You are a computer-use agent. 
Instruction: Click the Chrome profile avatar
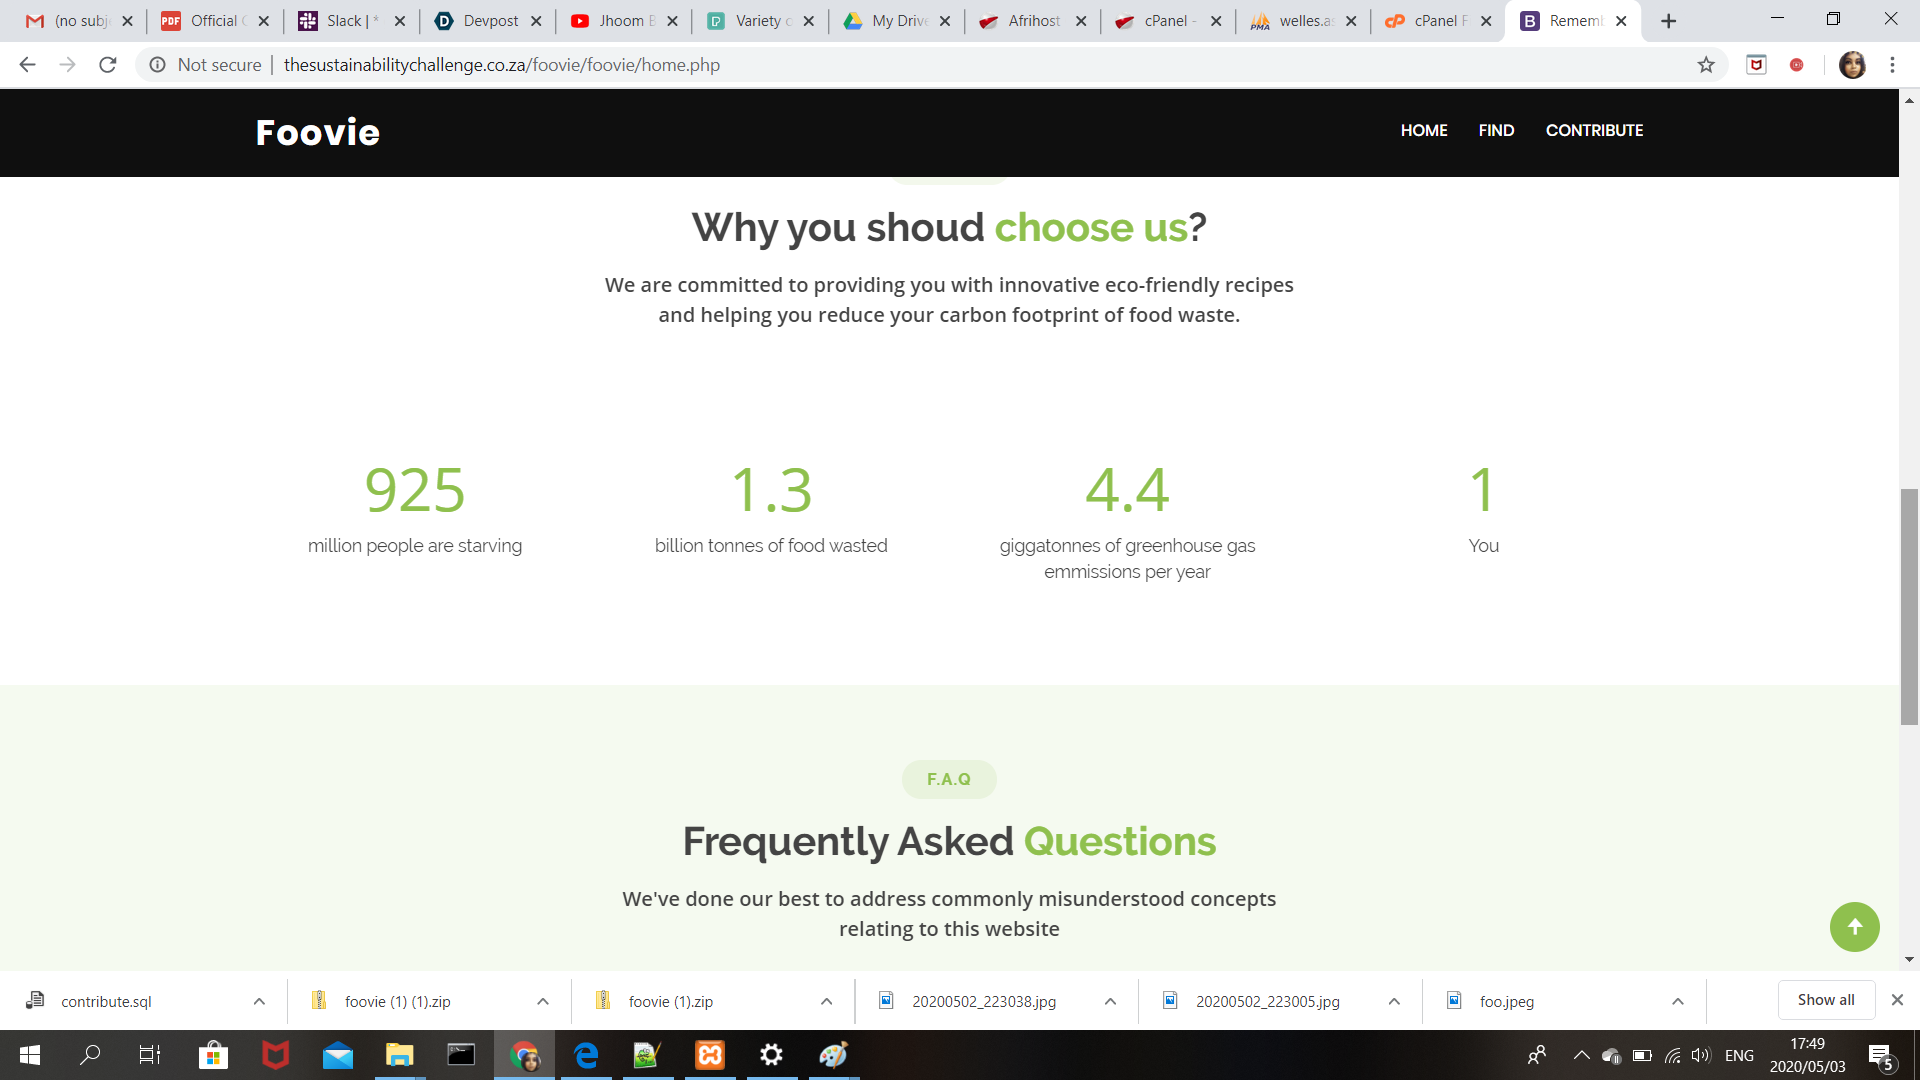pyautogui.click(x=1852, y=65)
